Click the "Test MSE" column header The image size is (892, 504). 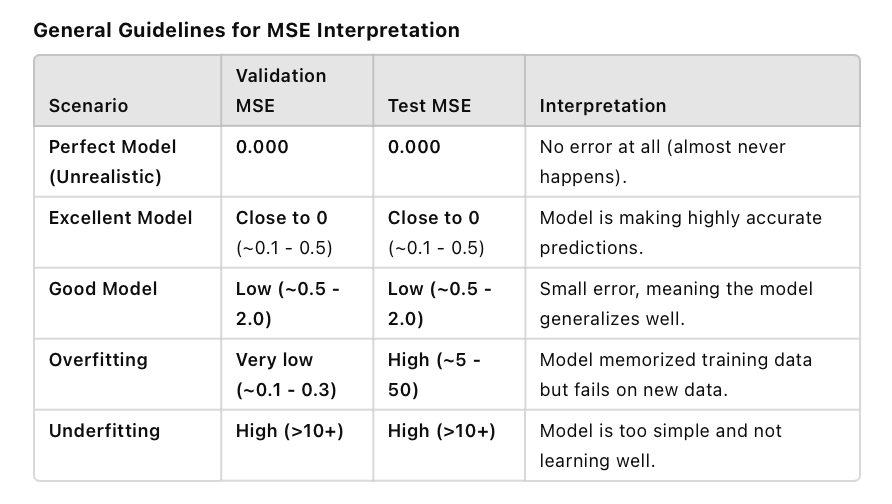pos(429,105)
